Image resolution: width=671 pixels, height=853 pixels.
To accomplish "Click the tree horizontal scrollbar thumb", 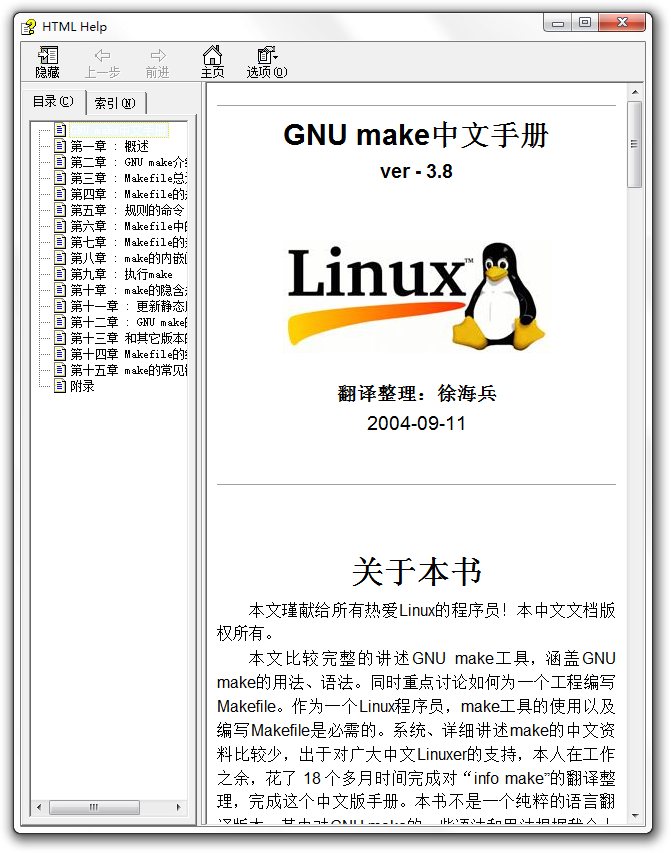I will pos(94,807).
